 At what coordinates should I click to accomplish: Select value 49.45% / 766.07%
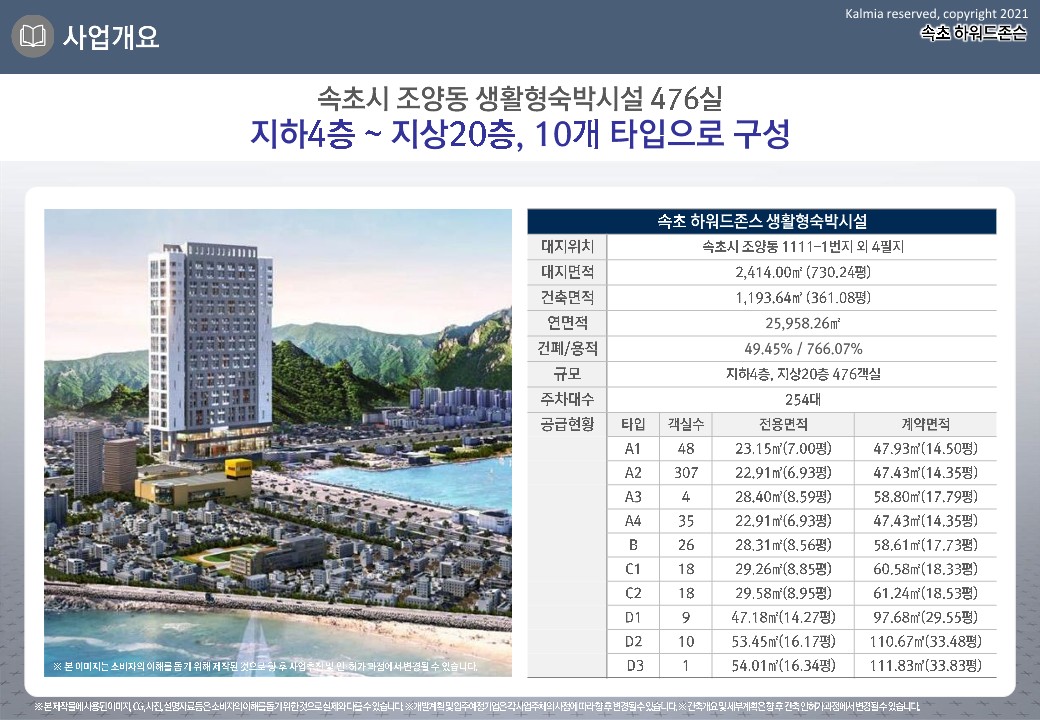pos(803,349)
